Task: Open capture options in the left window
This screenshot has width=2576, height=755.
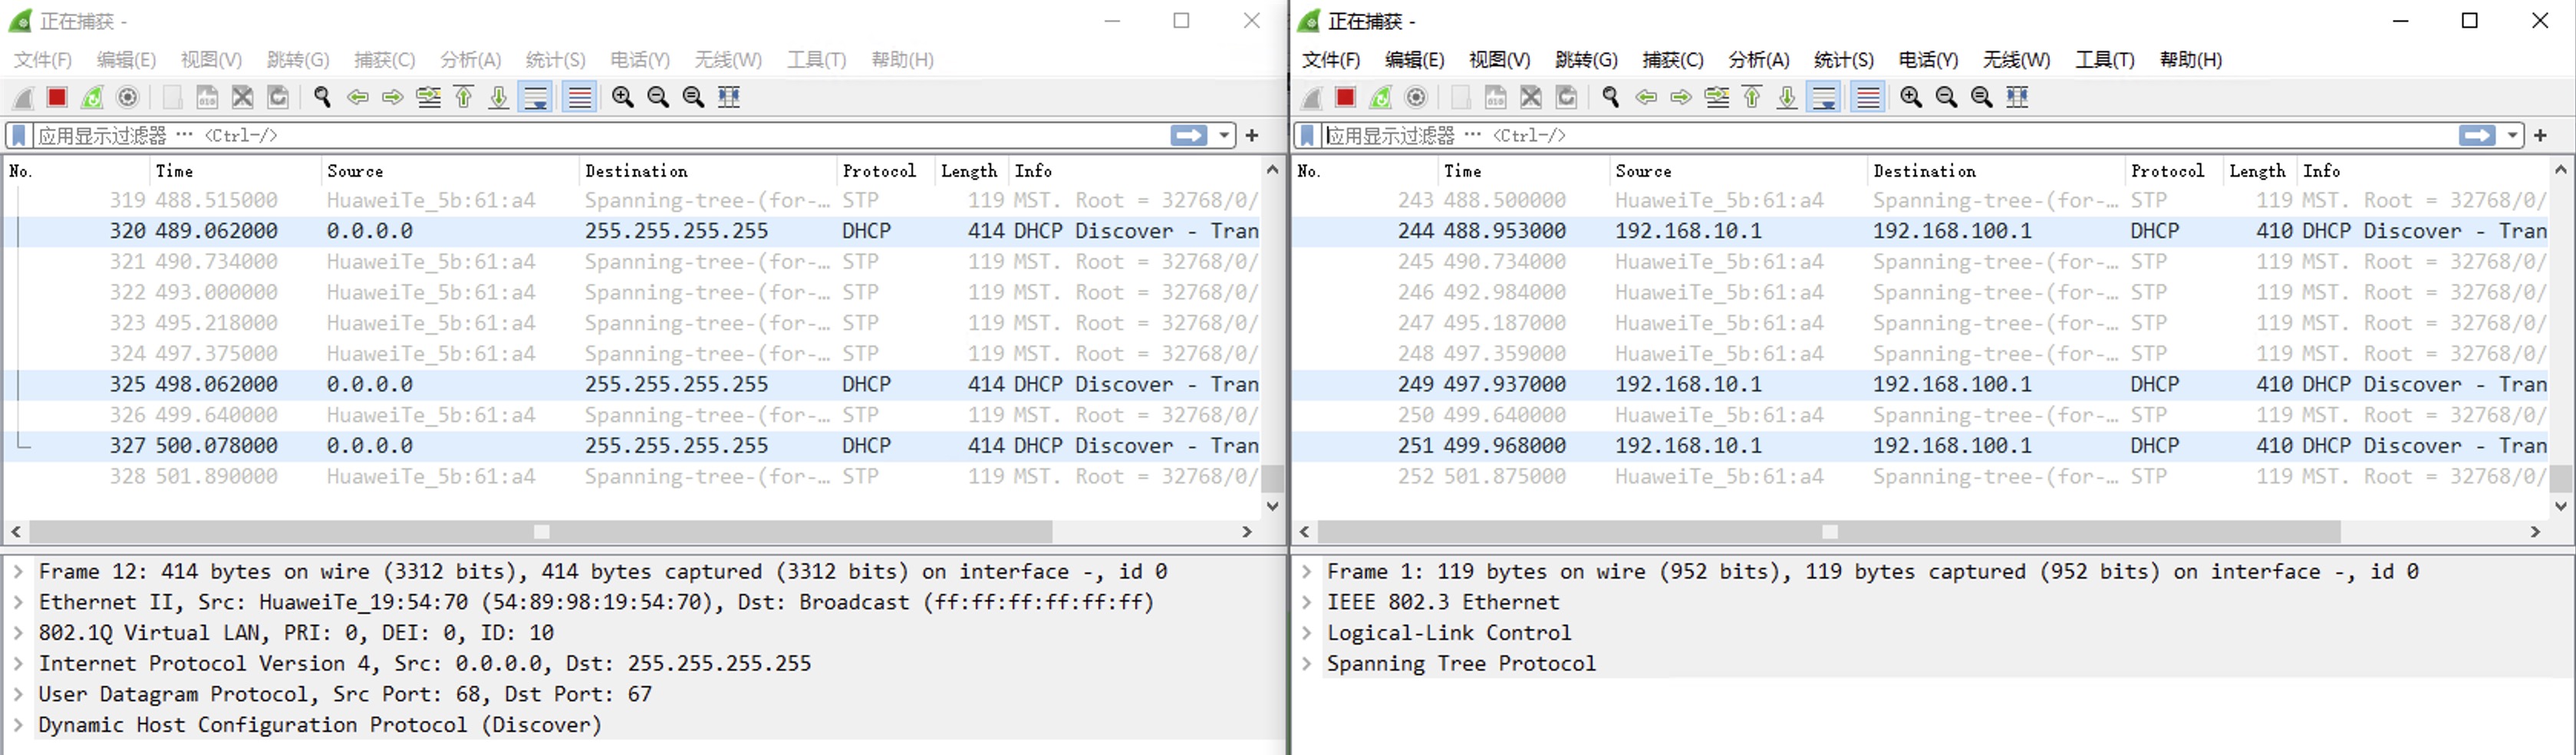Action: pos(128,97)
